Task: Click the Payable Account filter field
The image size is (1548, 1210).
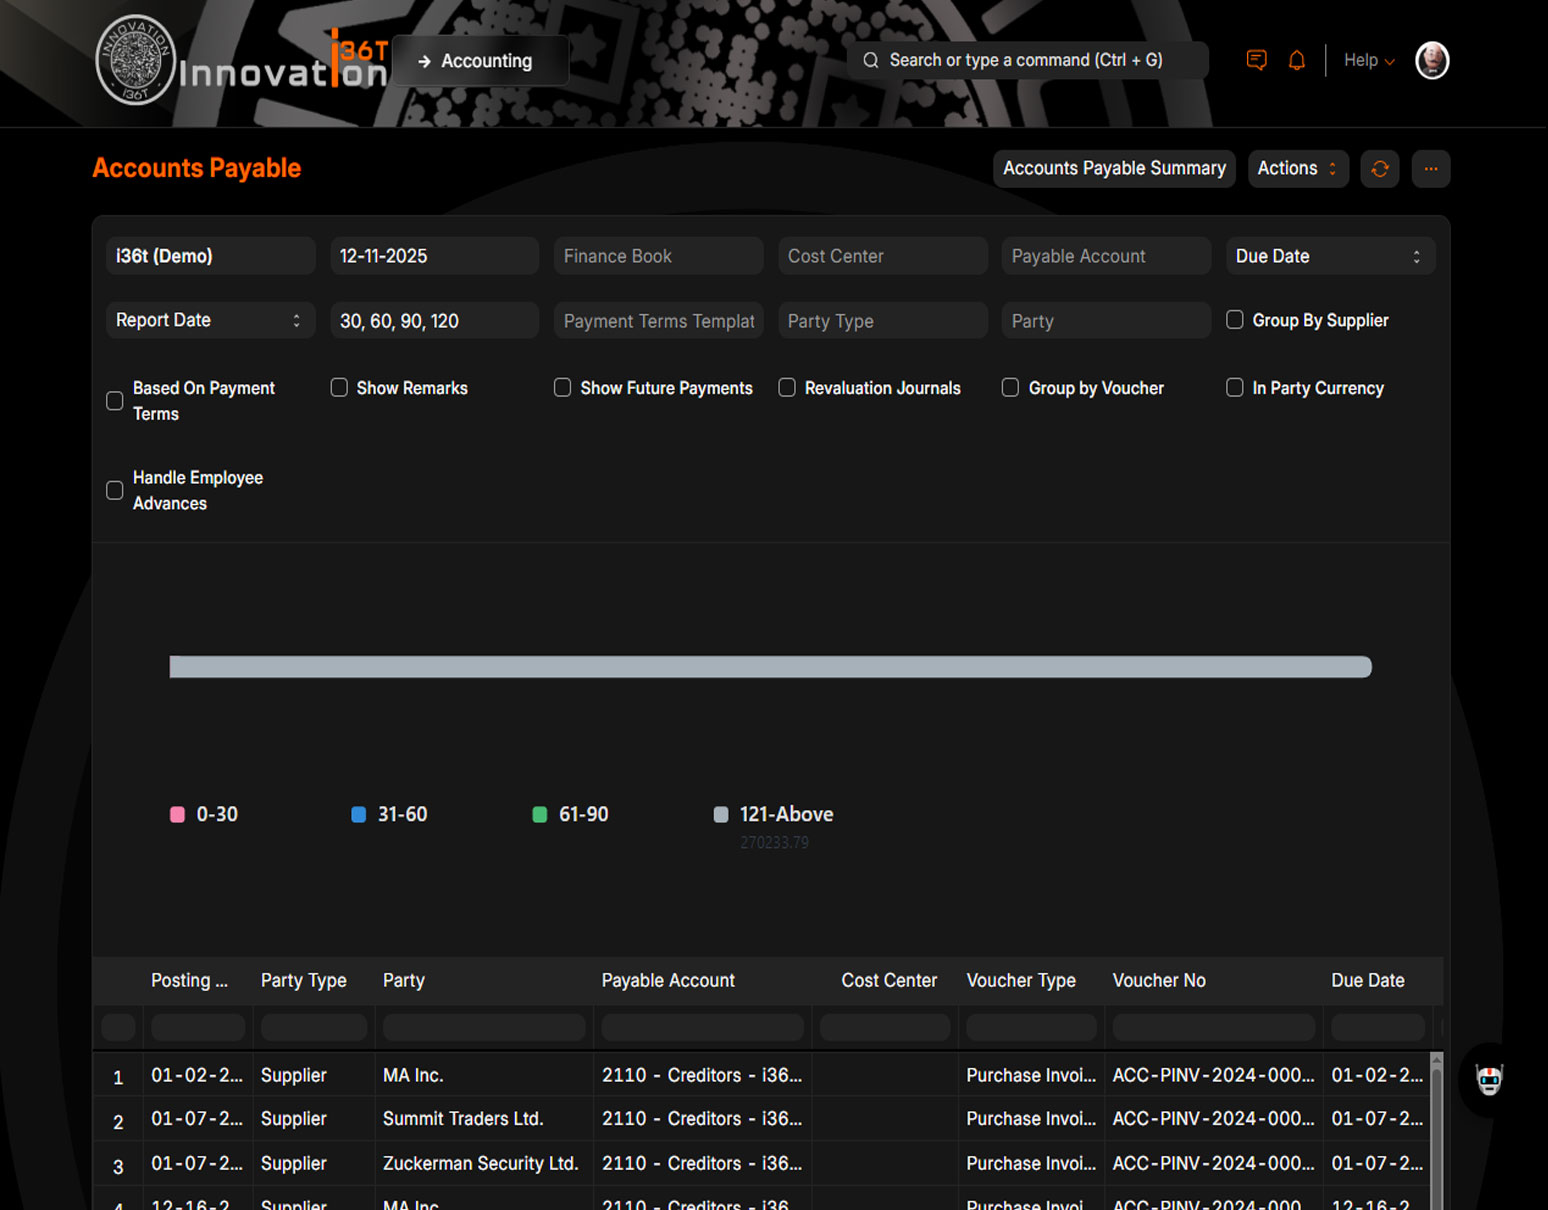Action: [1105, 256]
